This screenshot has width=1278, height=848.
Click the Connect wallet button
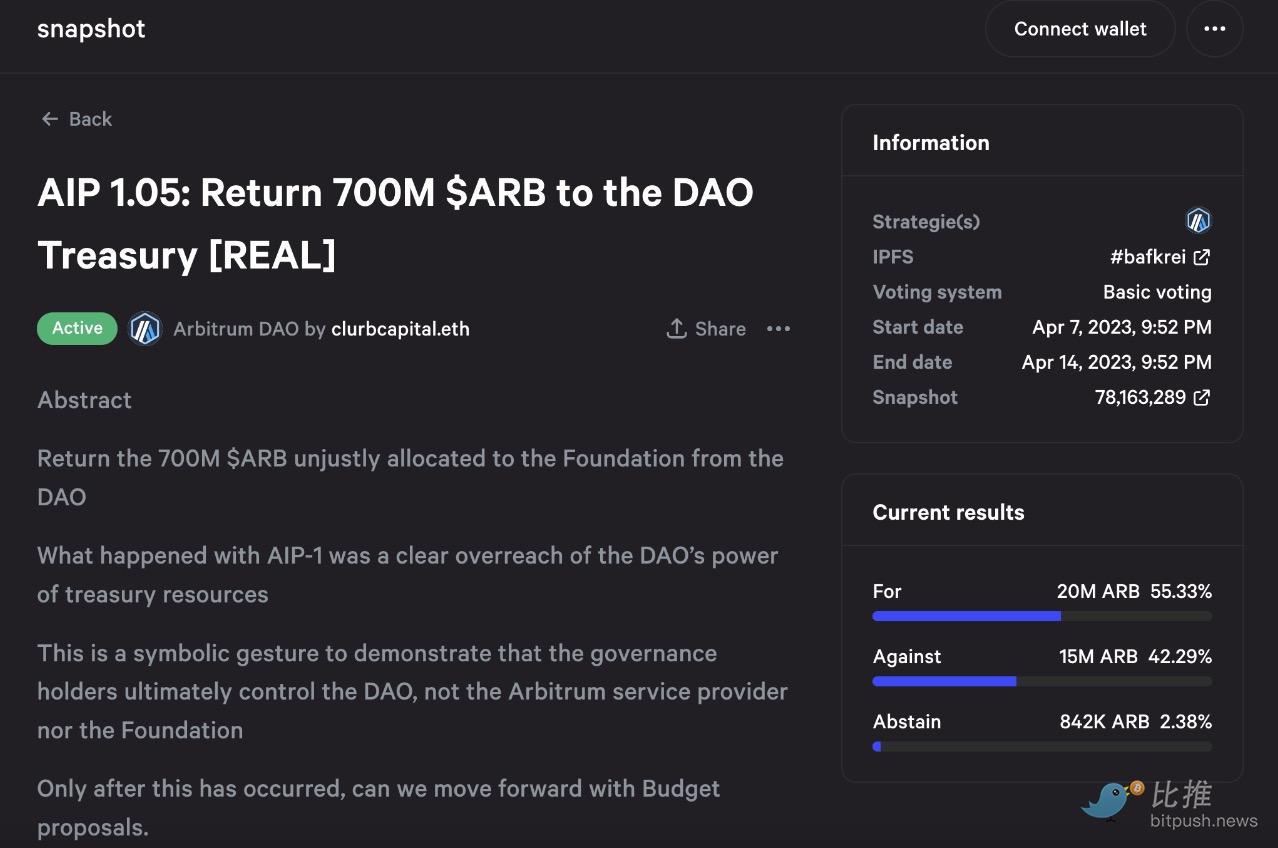click(1080, 29)
